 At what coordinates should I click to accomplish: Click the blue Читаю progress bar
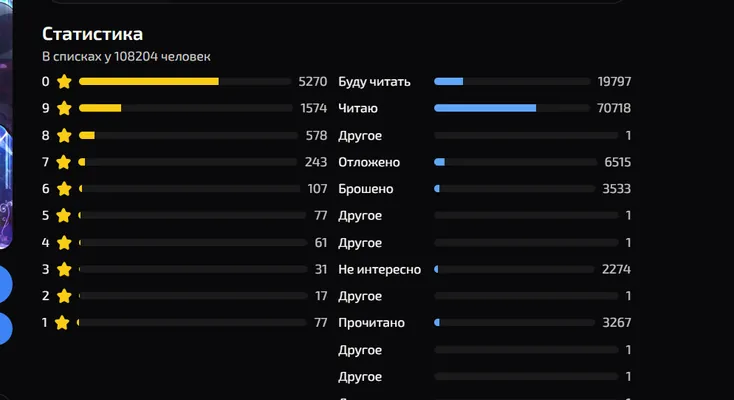(x=485, y=108)
